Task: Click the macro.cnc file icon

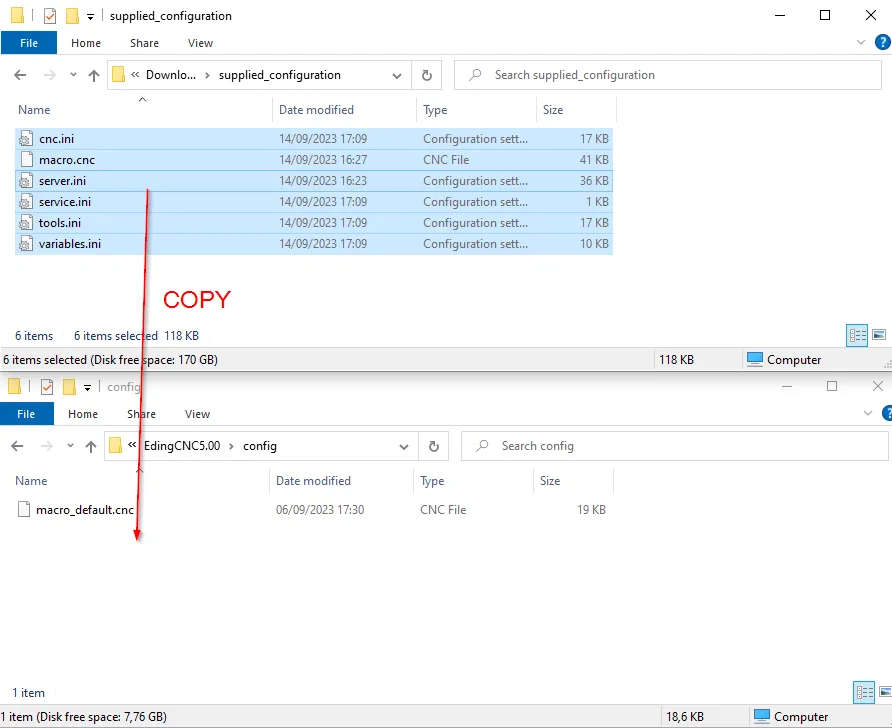Action: point(26,160)
